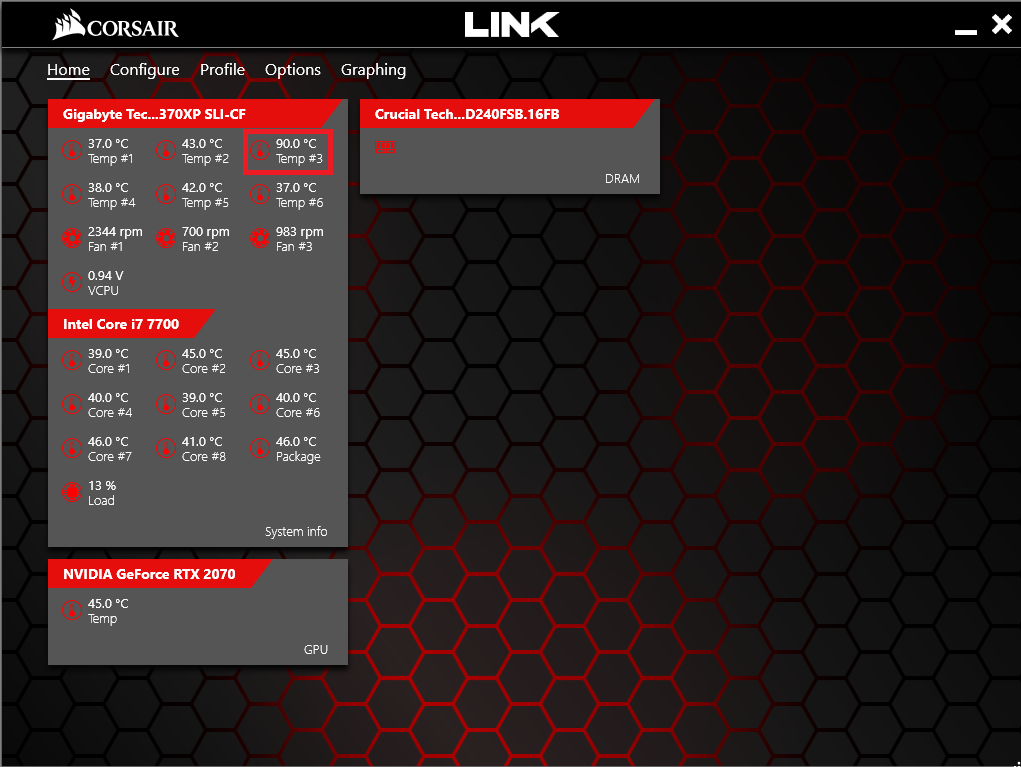Click the Core #3 thermometer icon
The height and width of the screenshot is (767, 1021).
pyautogui.click(x=259, y=361)
